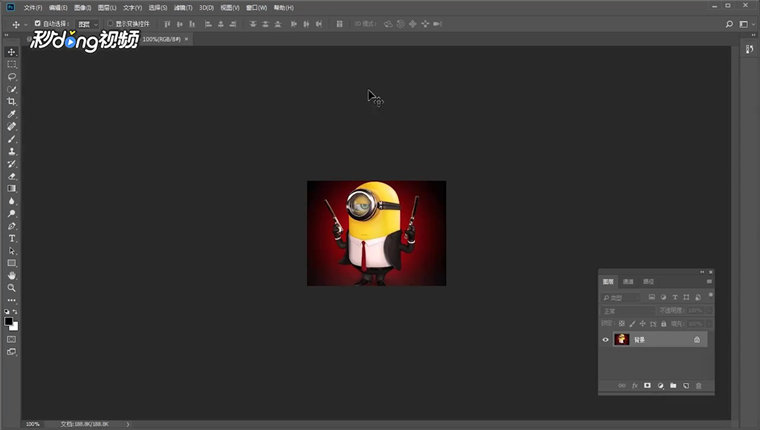Select the Brush tool
Image resolution: width=760 pixels, height=430 pixels.
pos(12,139)
